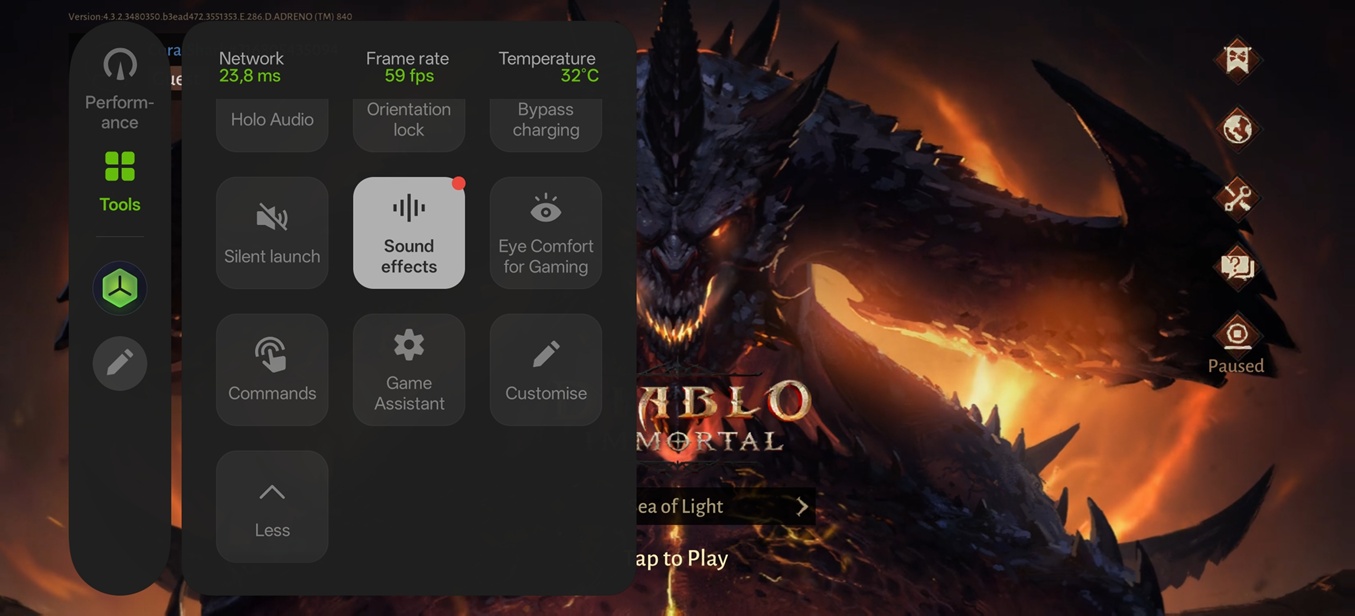Toggle Eye Comfort for Gaming
Screen dimensions: 1355x616
[546, 233]
